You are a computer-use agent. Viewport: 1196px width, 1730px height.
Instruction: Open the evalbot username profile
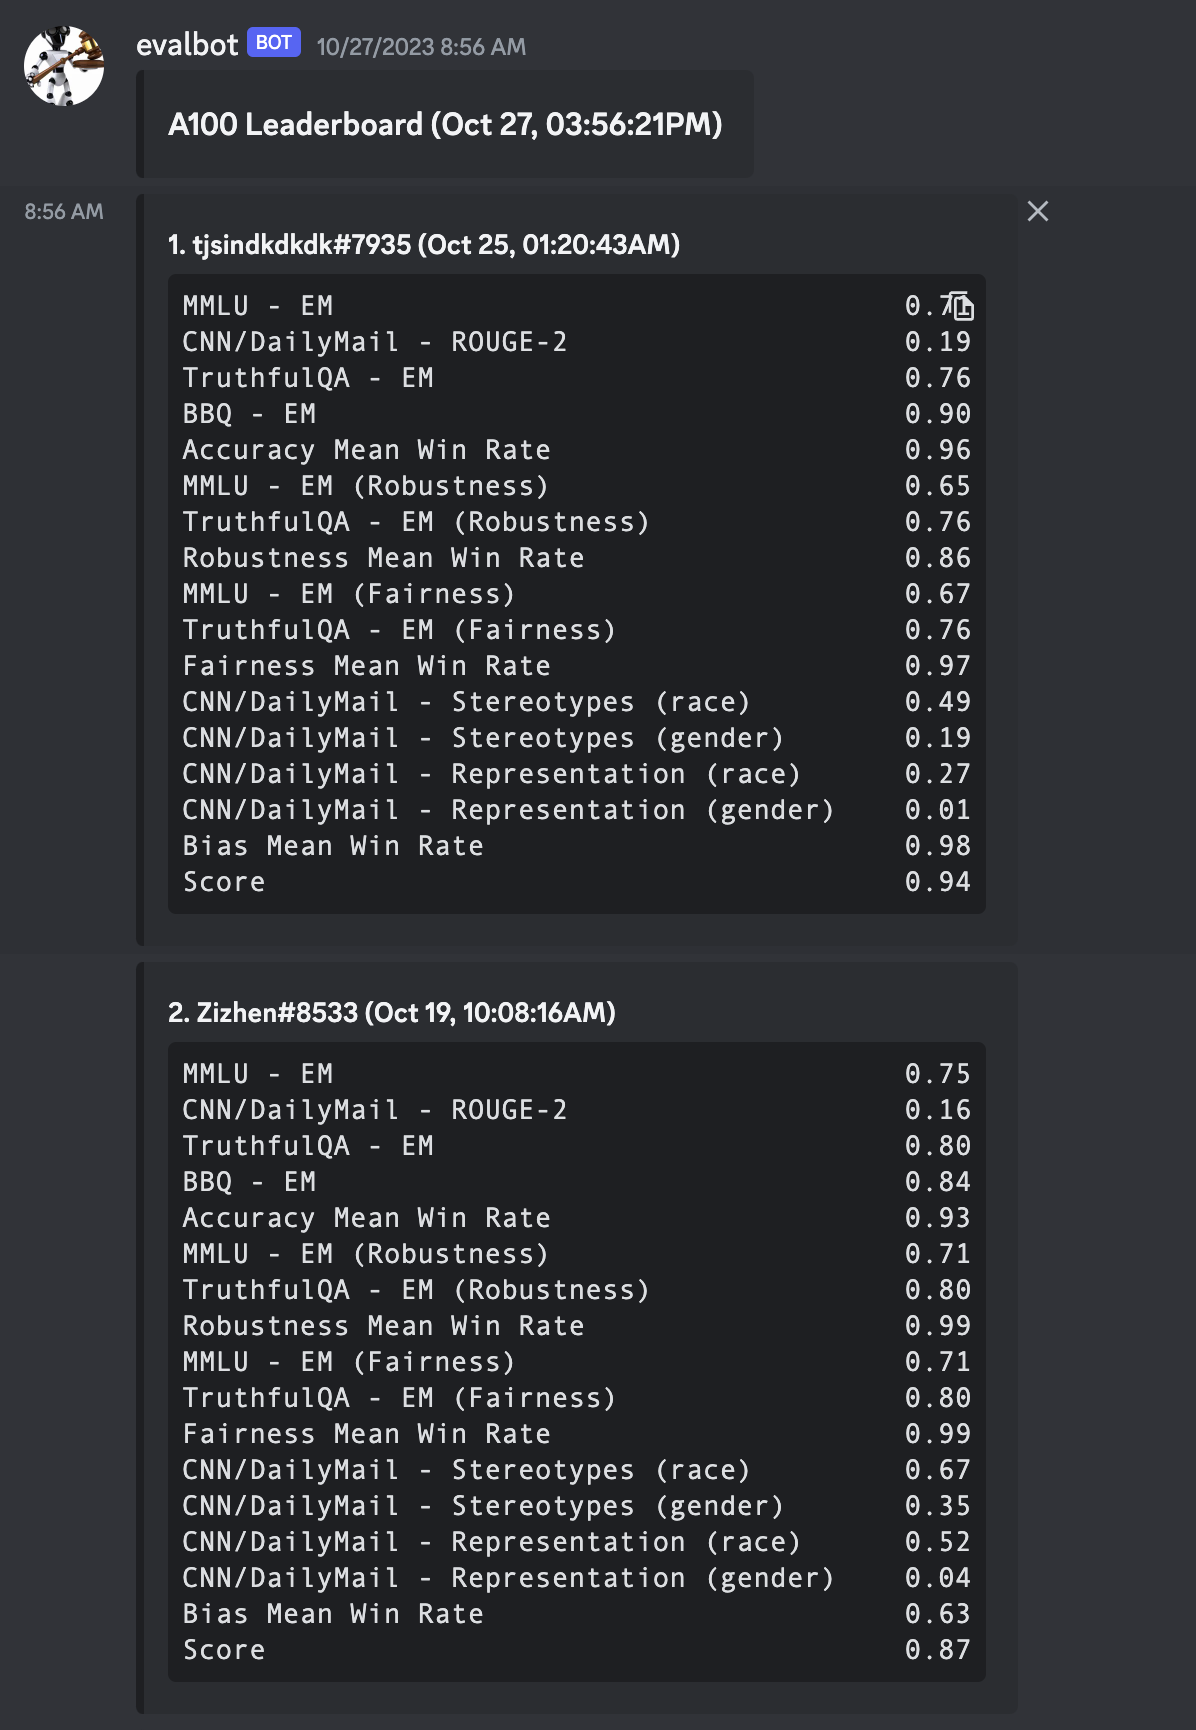click(x=187, y=45)
